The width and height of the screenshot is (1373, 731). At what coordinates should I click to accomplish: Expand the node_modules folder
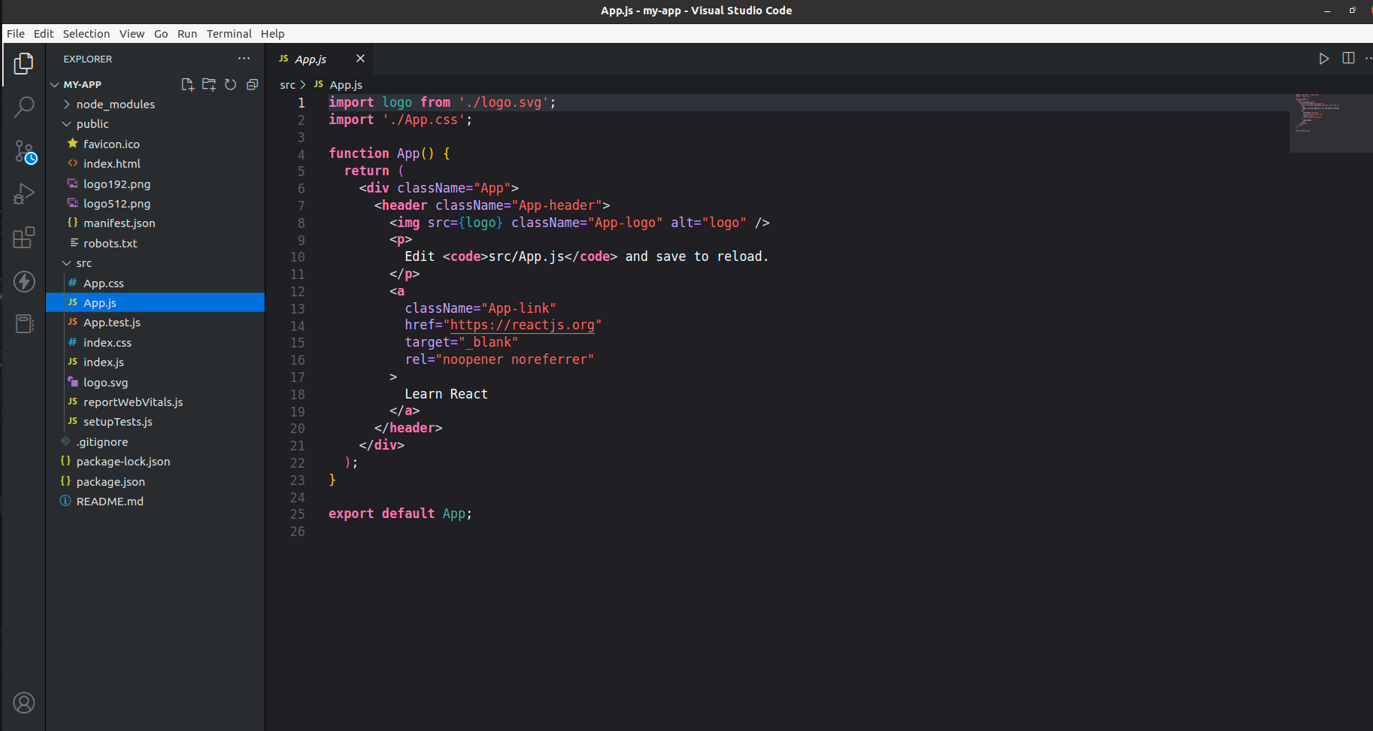(114, 104)
